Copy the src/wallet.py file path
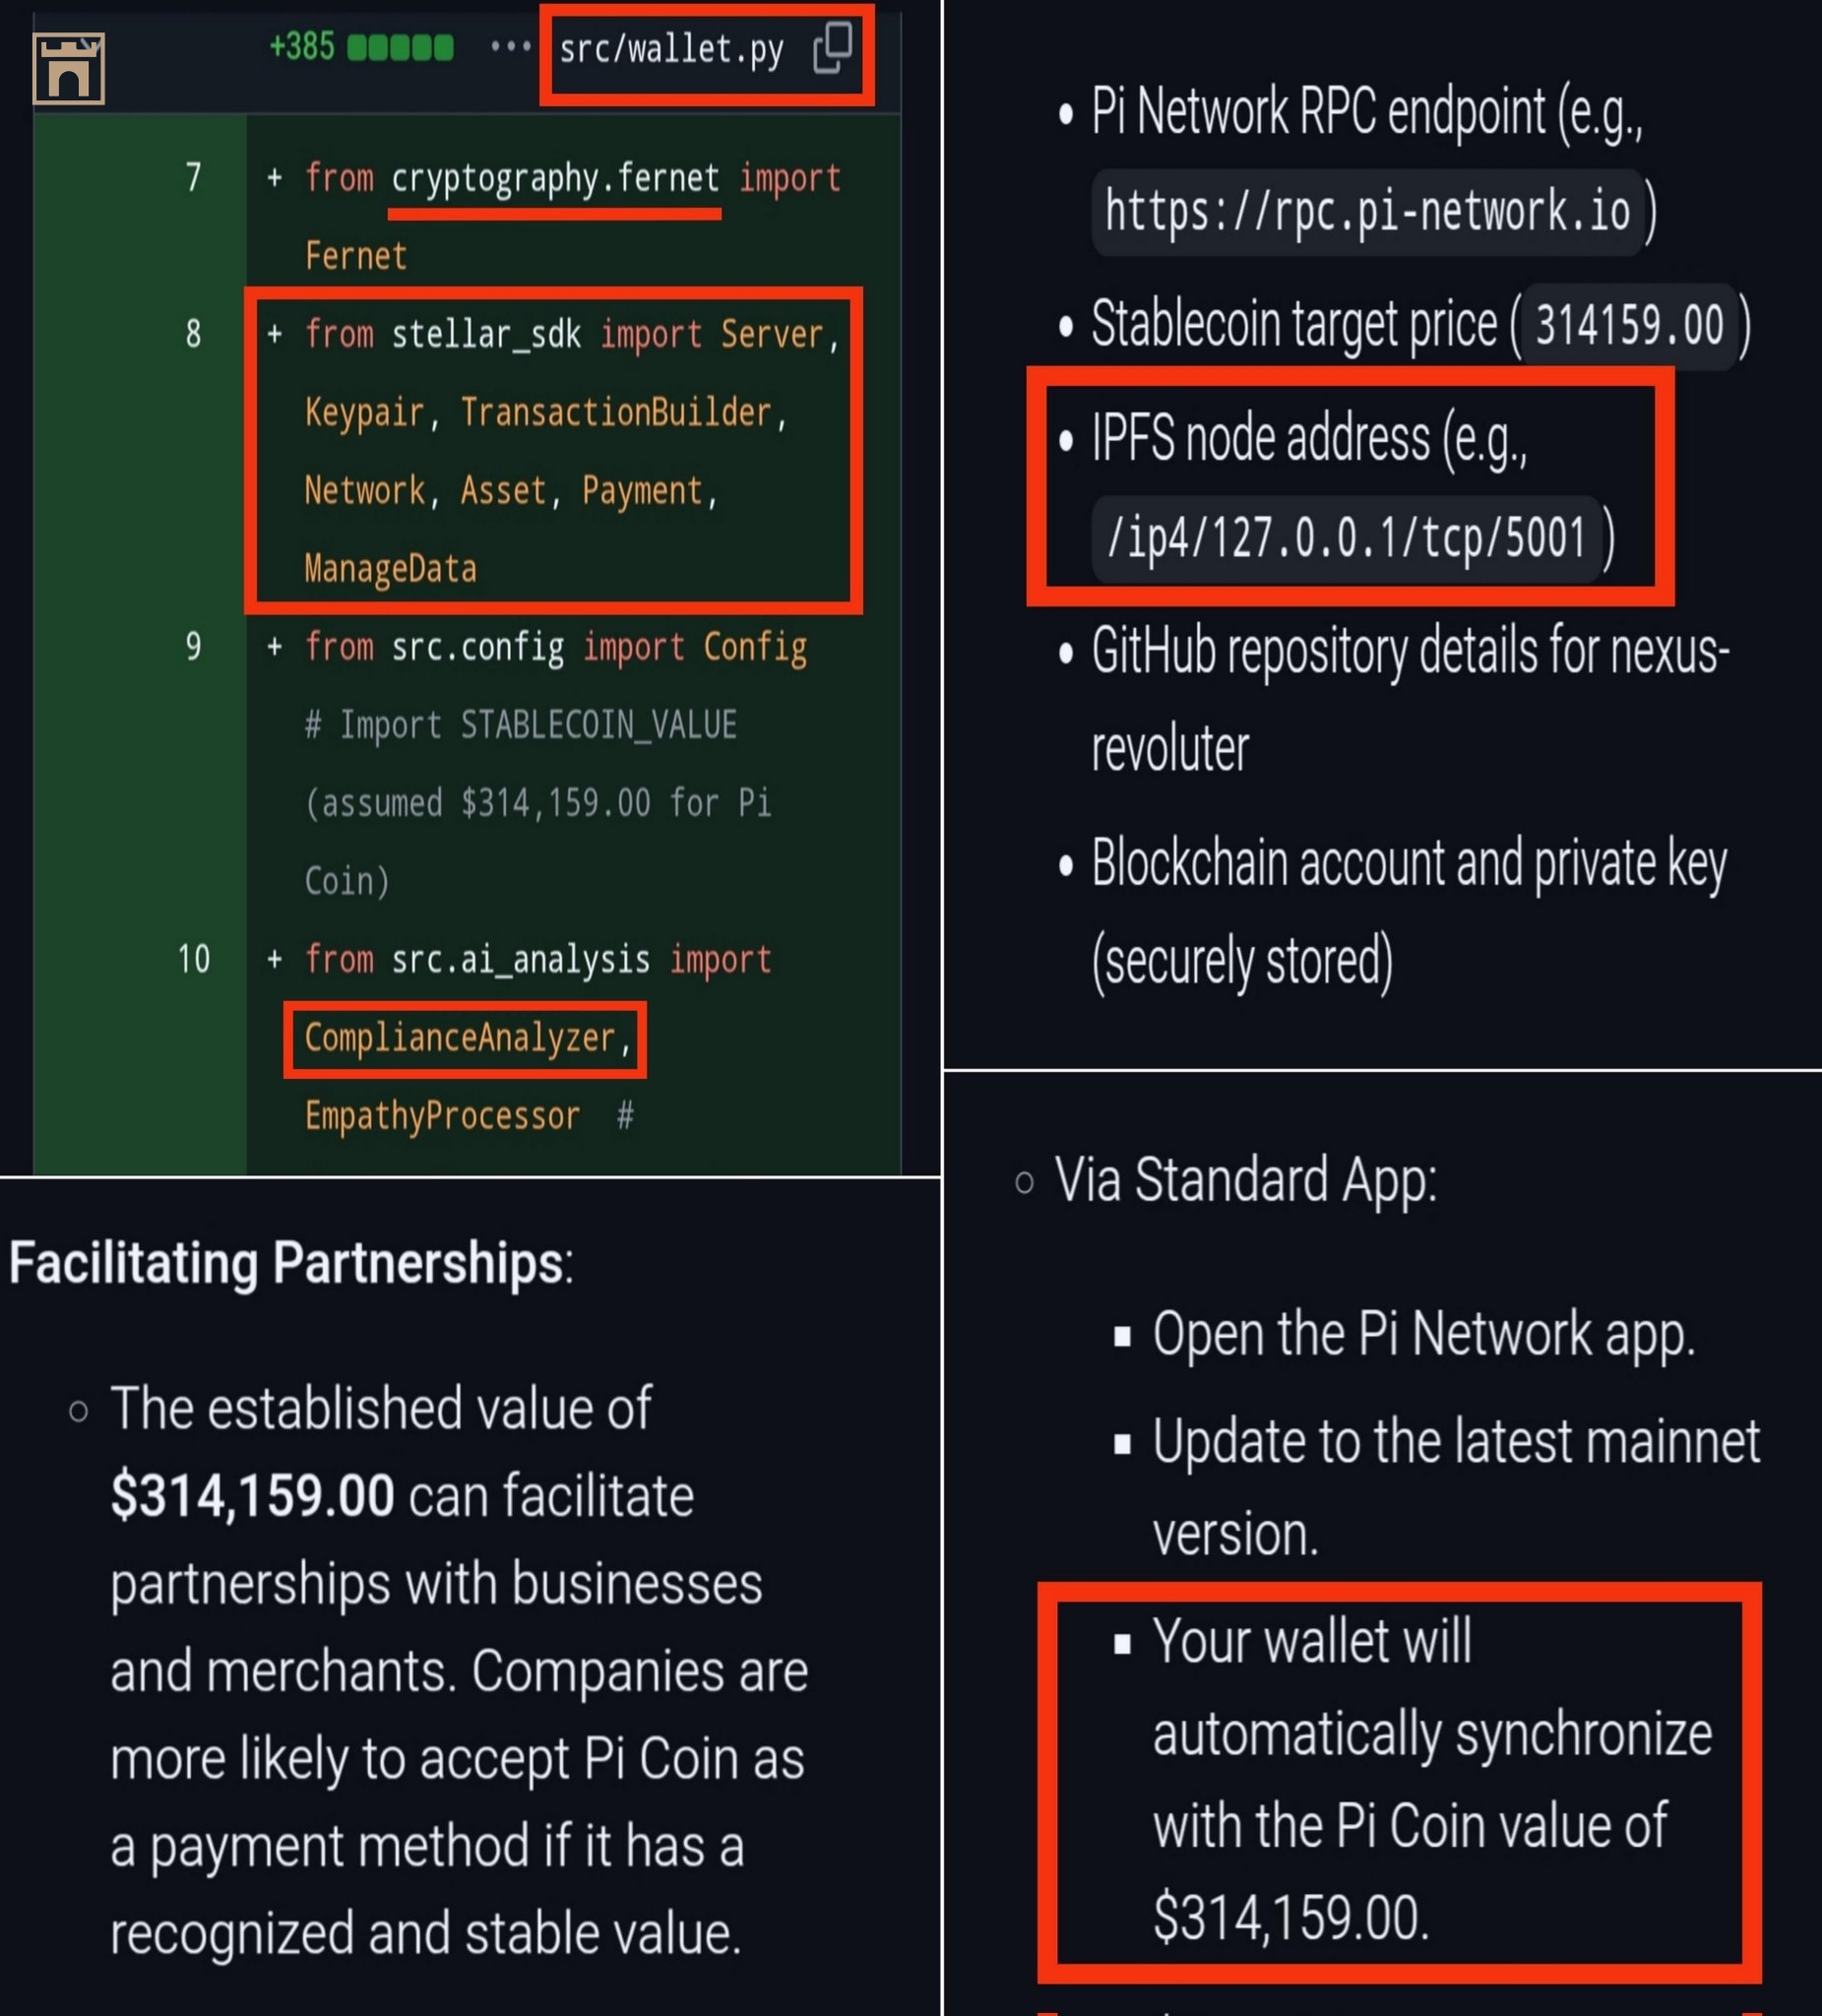Image resolution: width=1822 pixels, height=2016 pixels. 832,48
